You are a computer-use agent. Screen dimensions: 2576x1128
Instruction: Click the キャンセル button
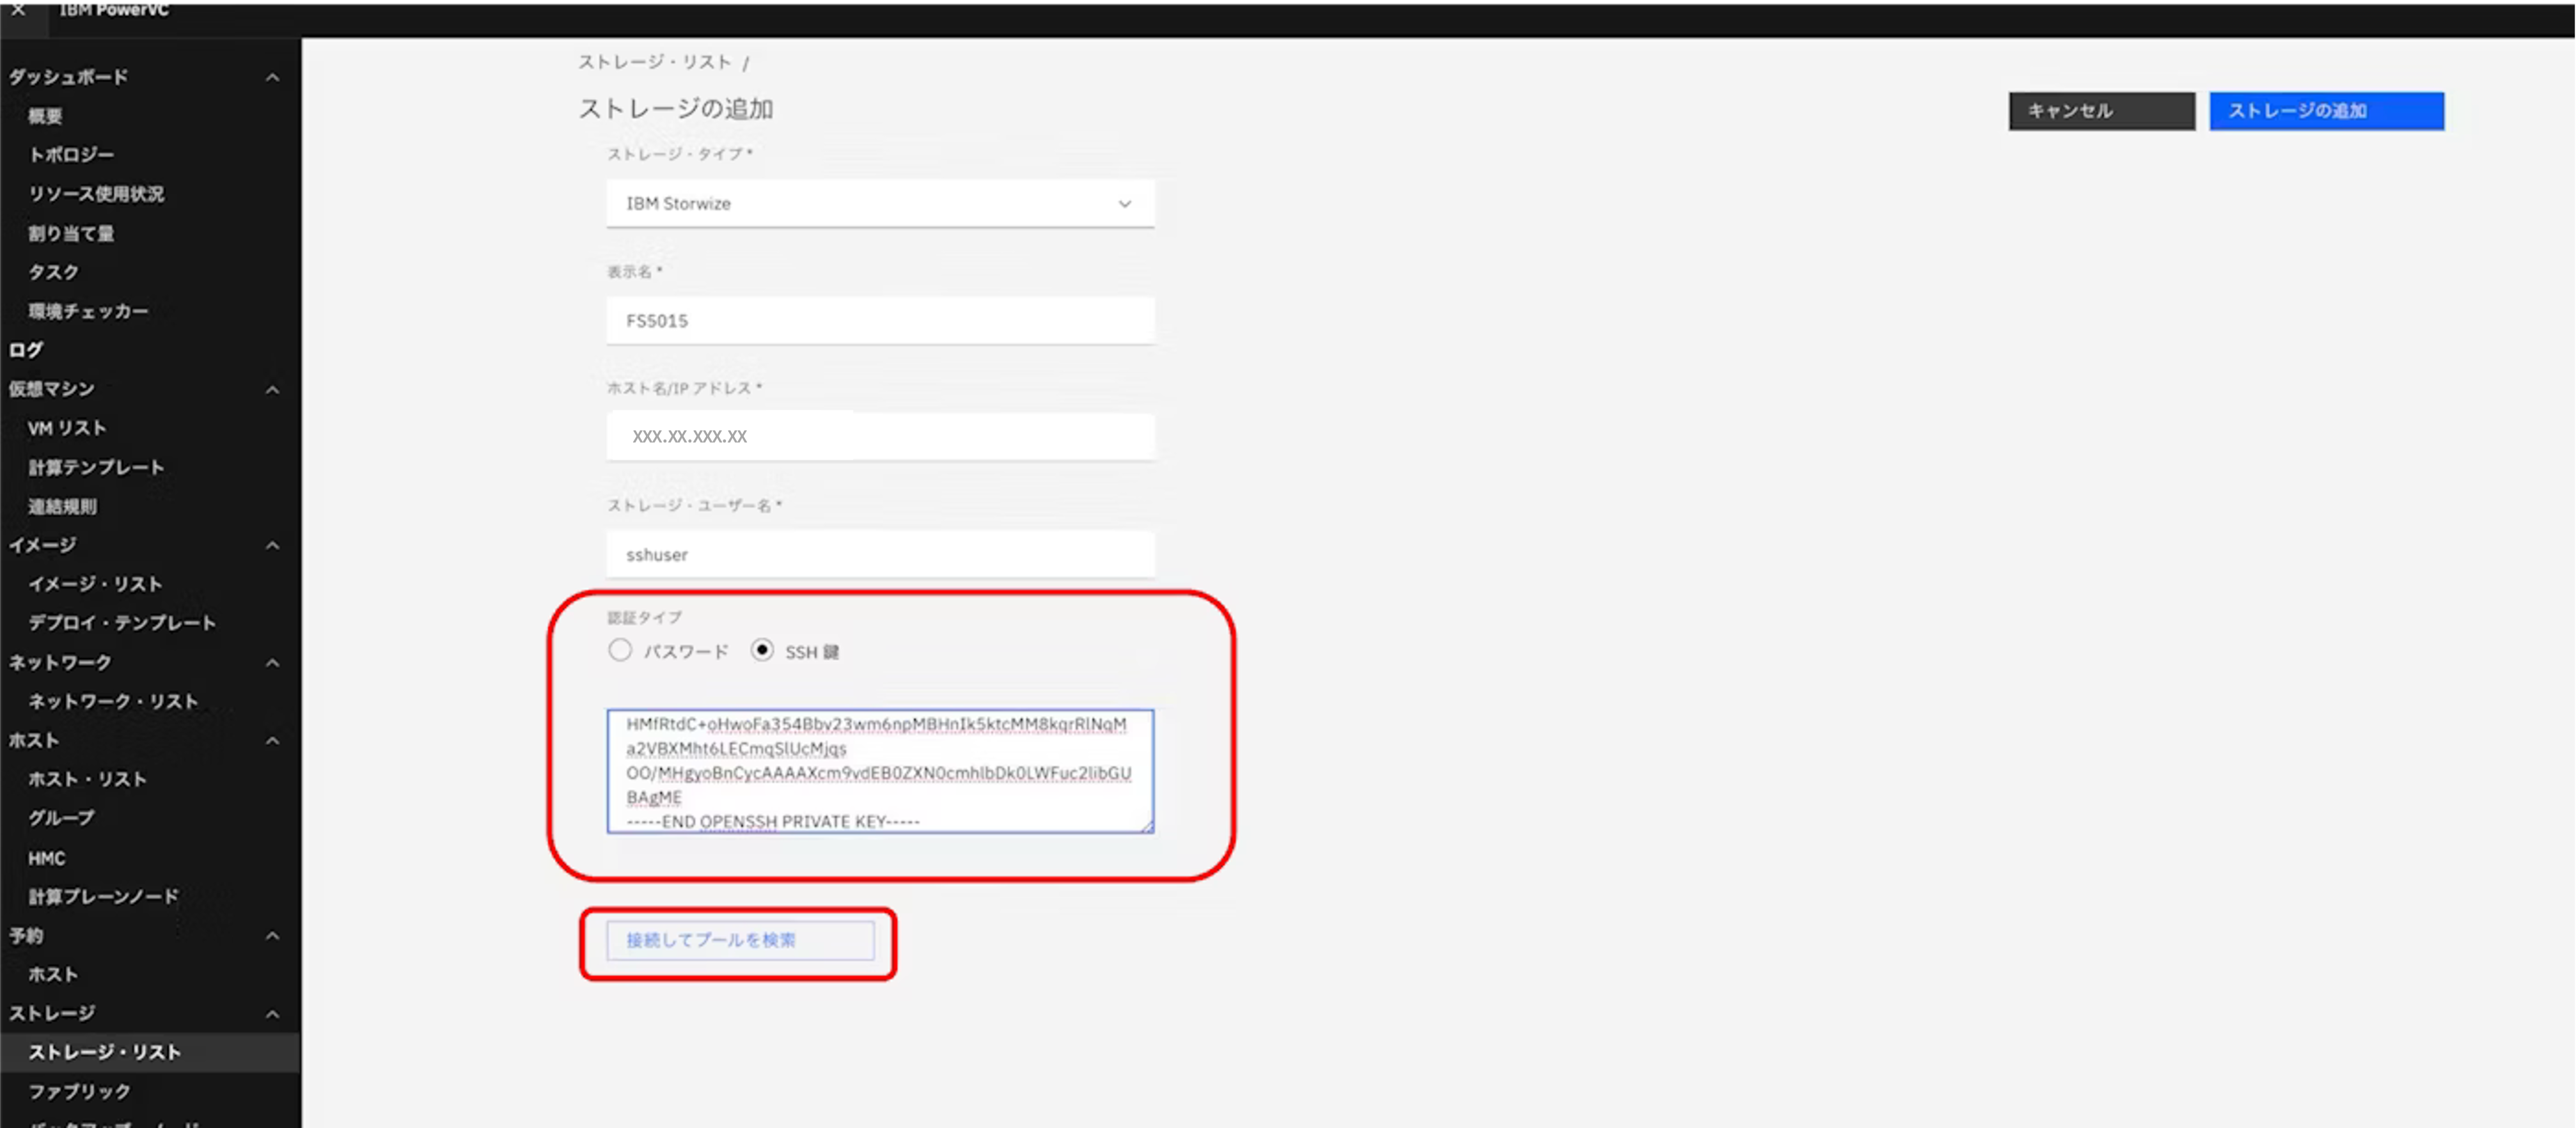pos(2101,111)
